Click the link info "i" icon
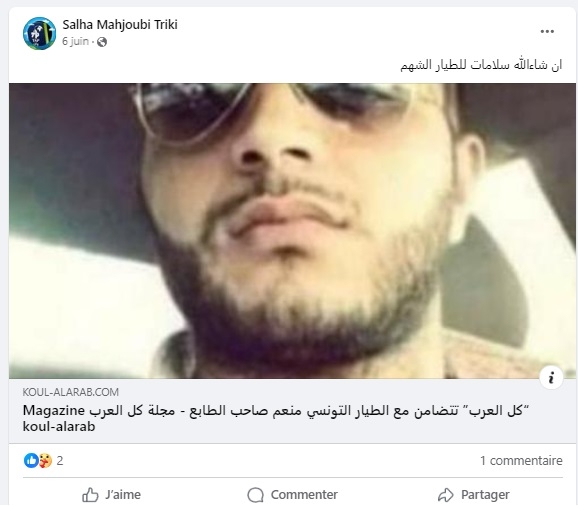Viewport: 578px width, 506px height. (x=551, y=377)
